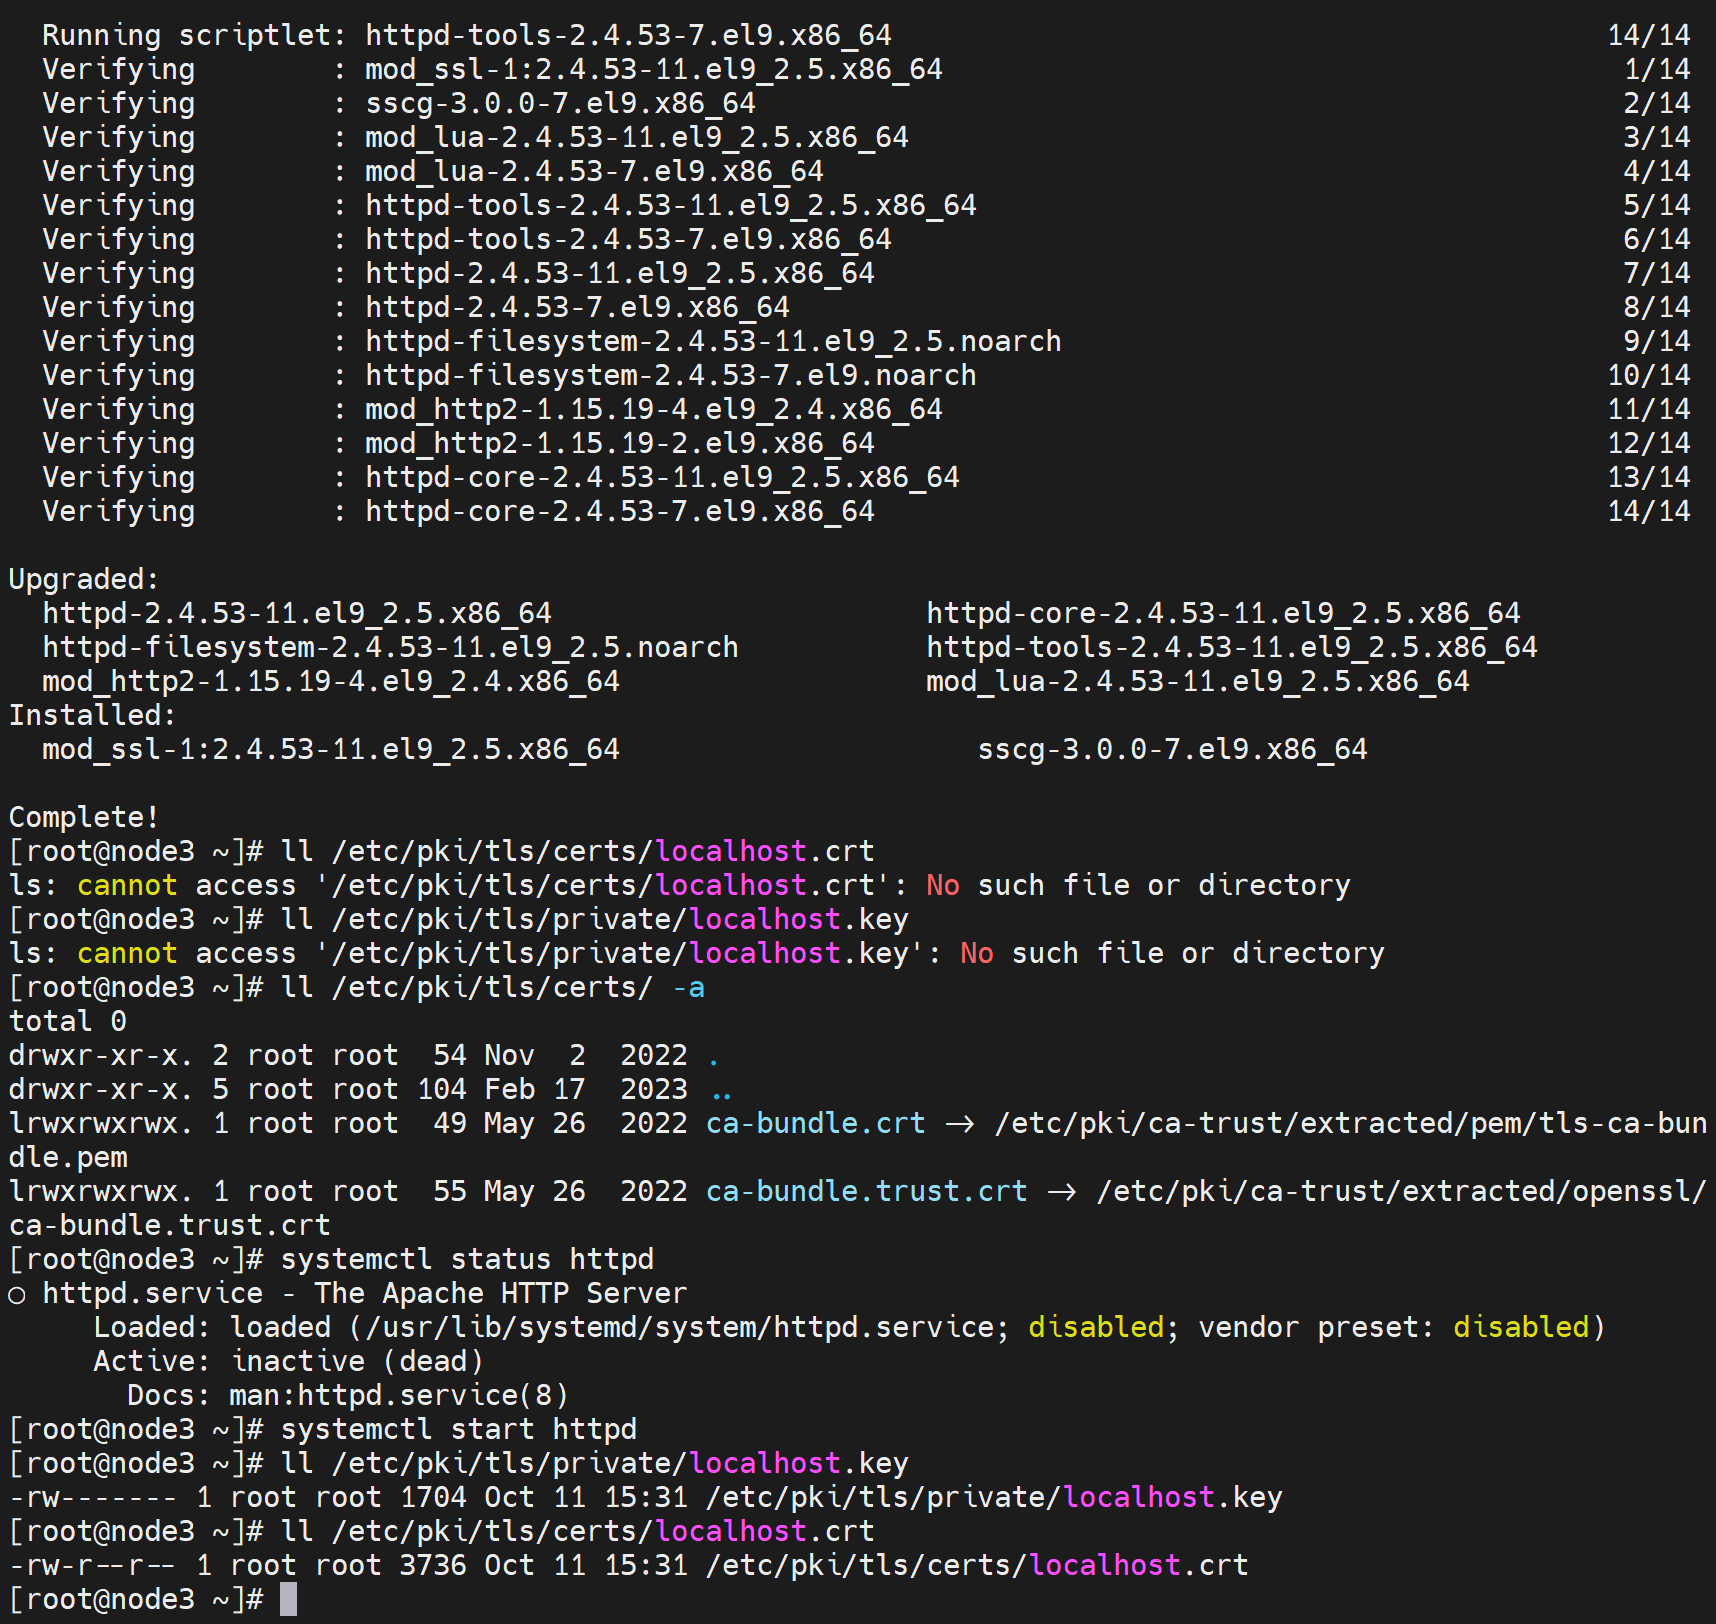Viewport: 1716px width, 1624px height.
Task: Click the 'Upgraded:' section heading
Action: pyautogui.click(x=84, y=579)
